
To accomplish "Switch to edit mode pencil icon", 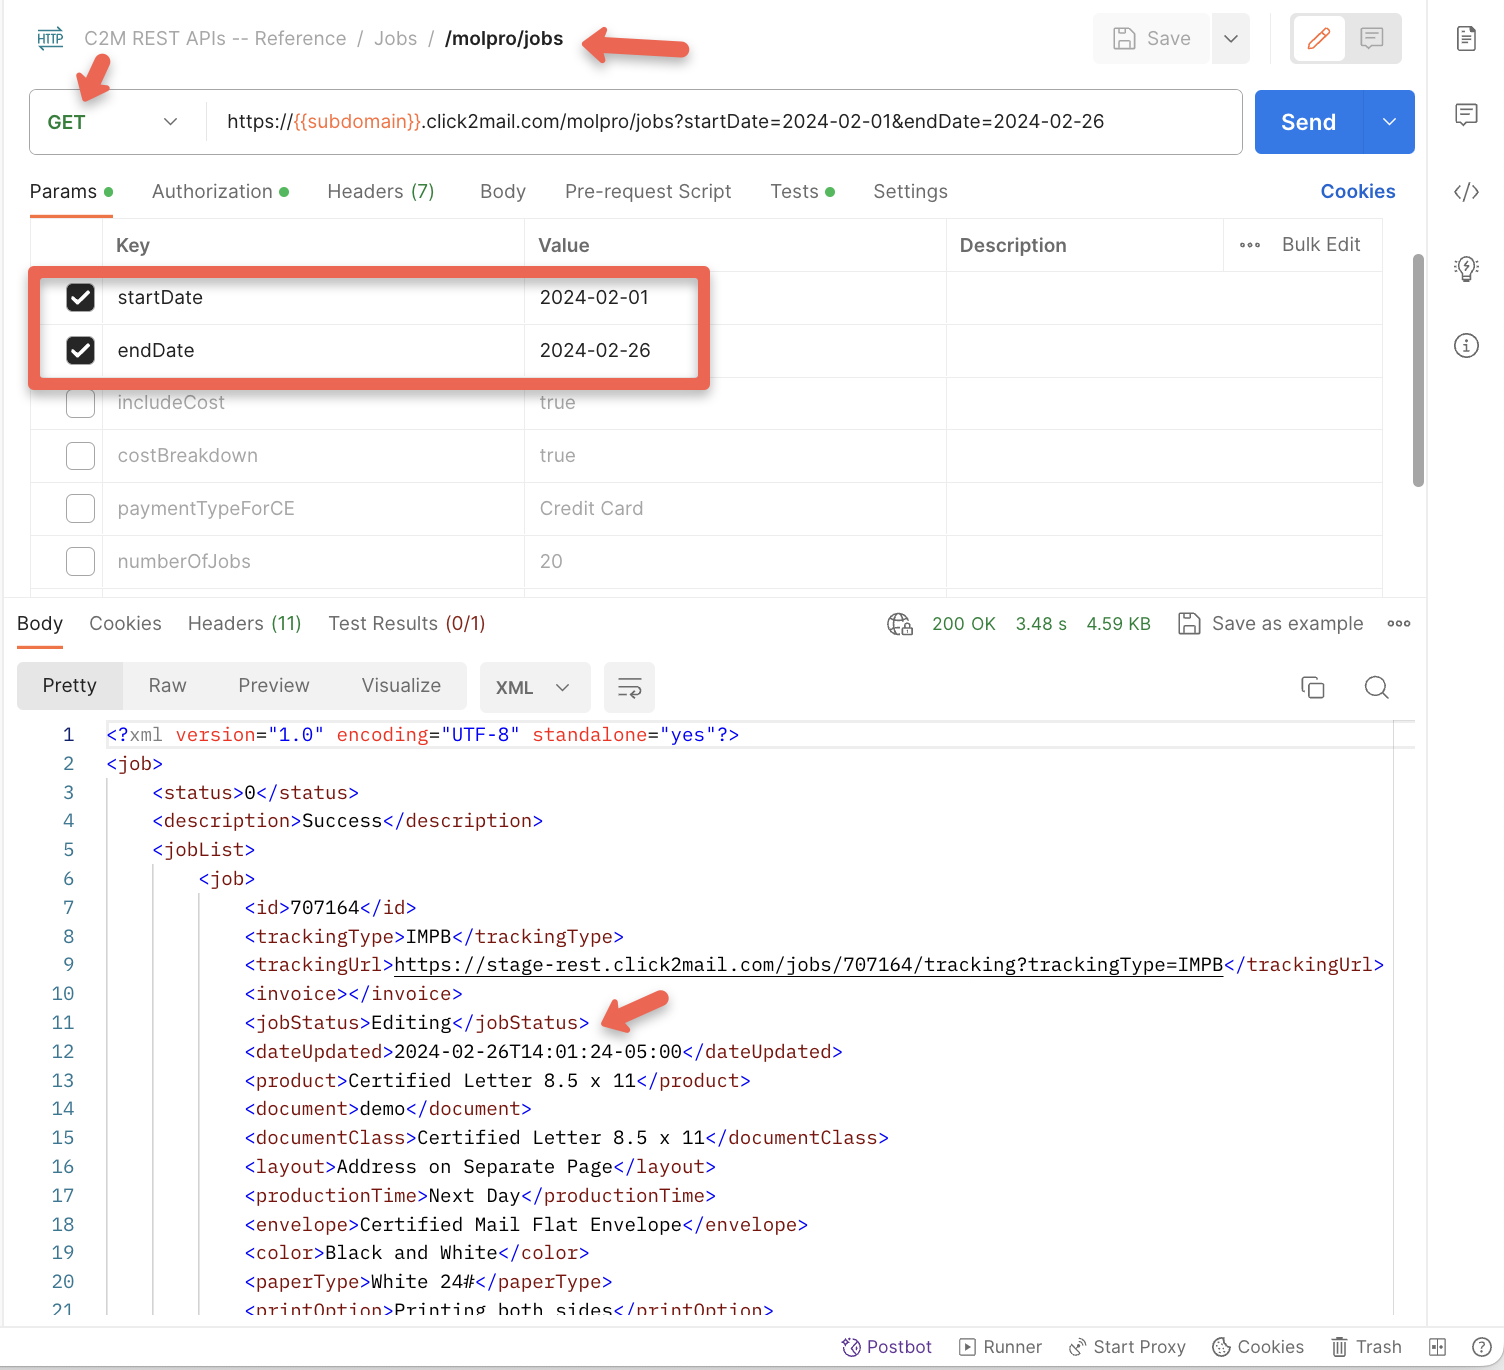I will [x=1318, y=39].
